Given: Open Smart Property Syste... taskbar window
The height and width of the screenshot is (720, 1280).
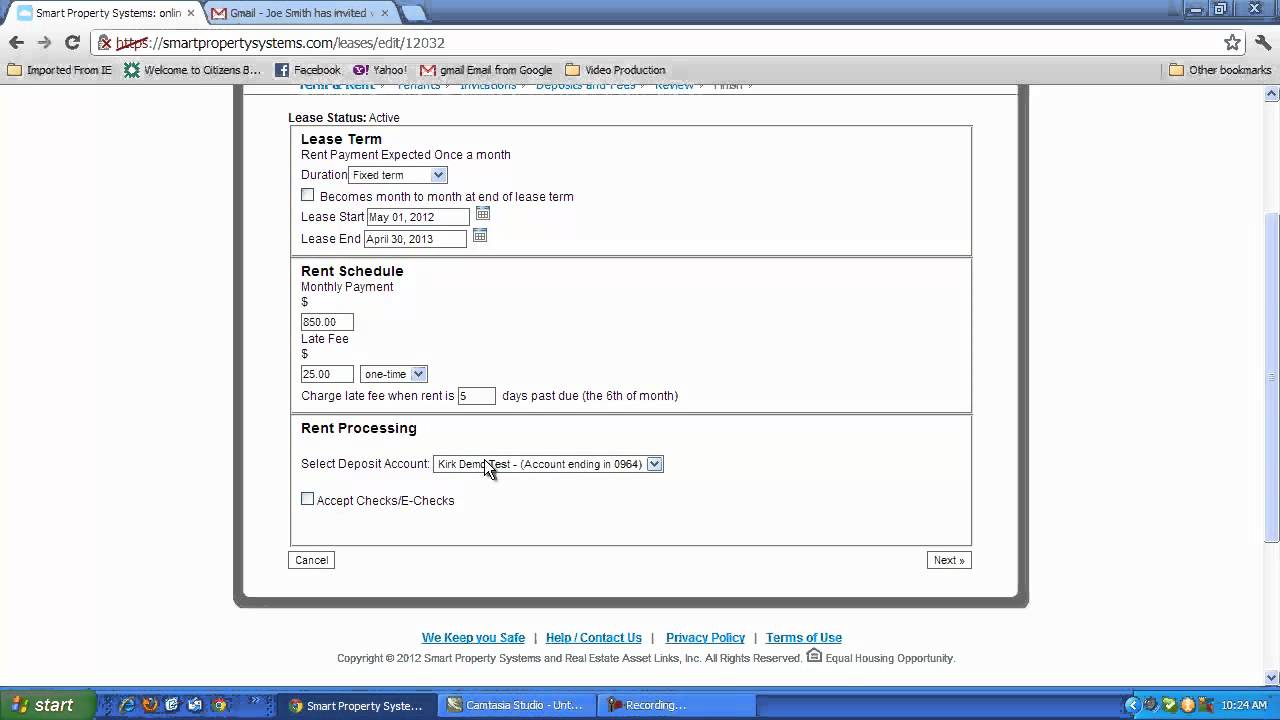Looking at the screenshot, I should coord(356,705).
